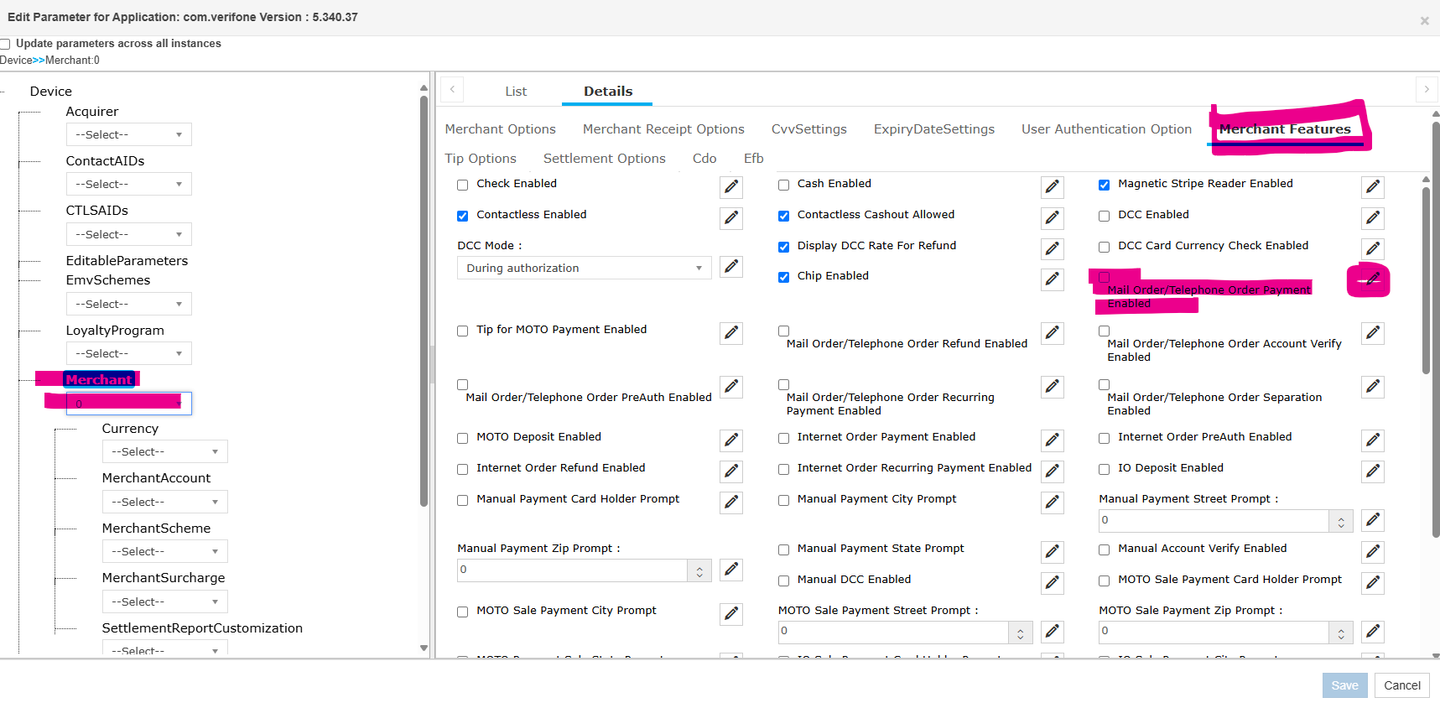Click right arrow to scroll tabs forward
This screenshot has height=709, width=1440.
point(1427,90)
